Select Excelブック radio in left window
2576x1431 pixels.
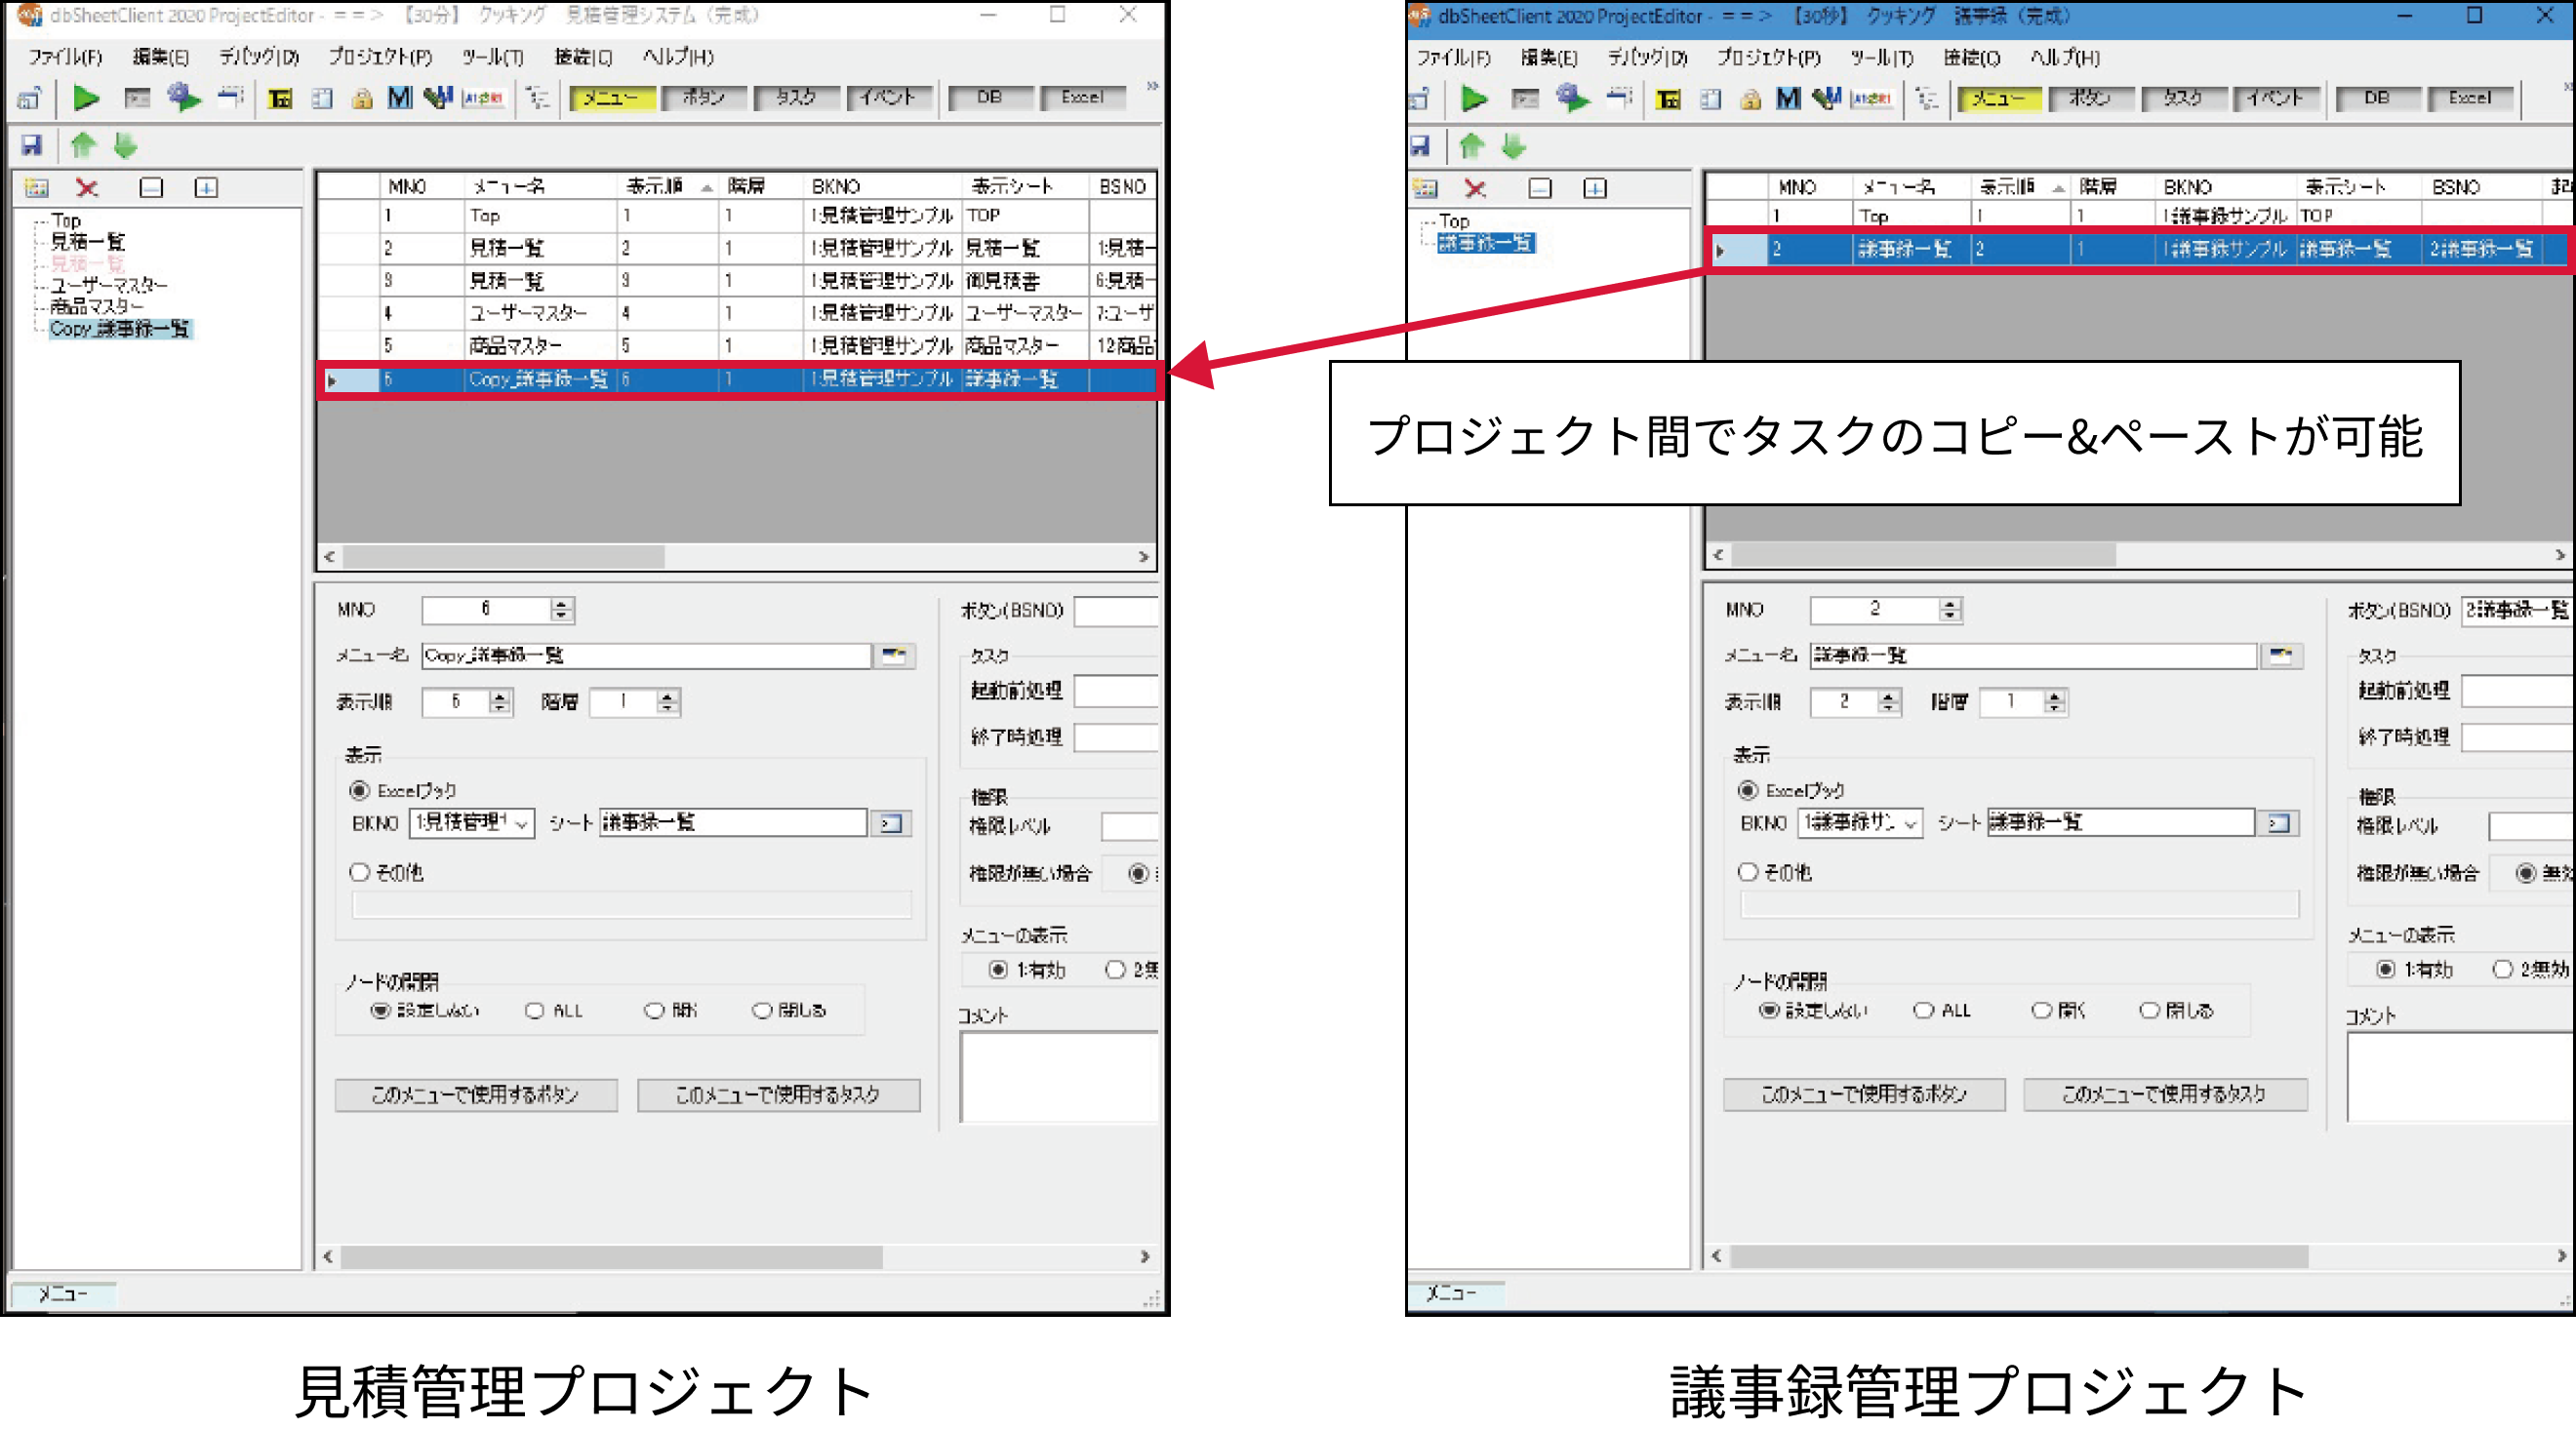[359, 791]
